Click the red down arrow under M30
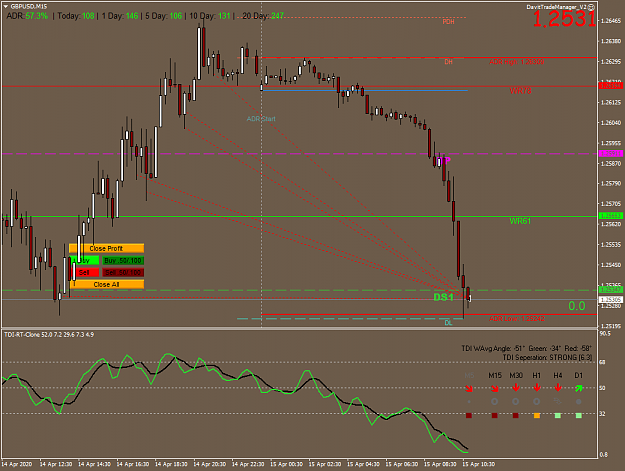Image resolution: width=625 pixels, height=471 pixels. click(516, 387)
